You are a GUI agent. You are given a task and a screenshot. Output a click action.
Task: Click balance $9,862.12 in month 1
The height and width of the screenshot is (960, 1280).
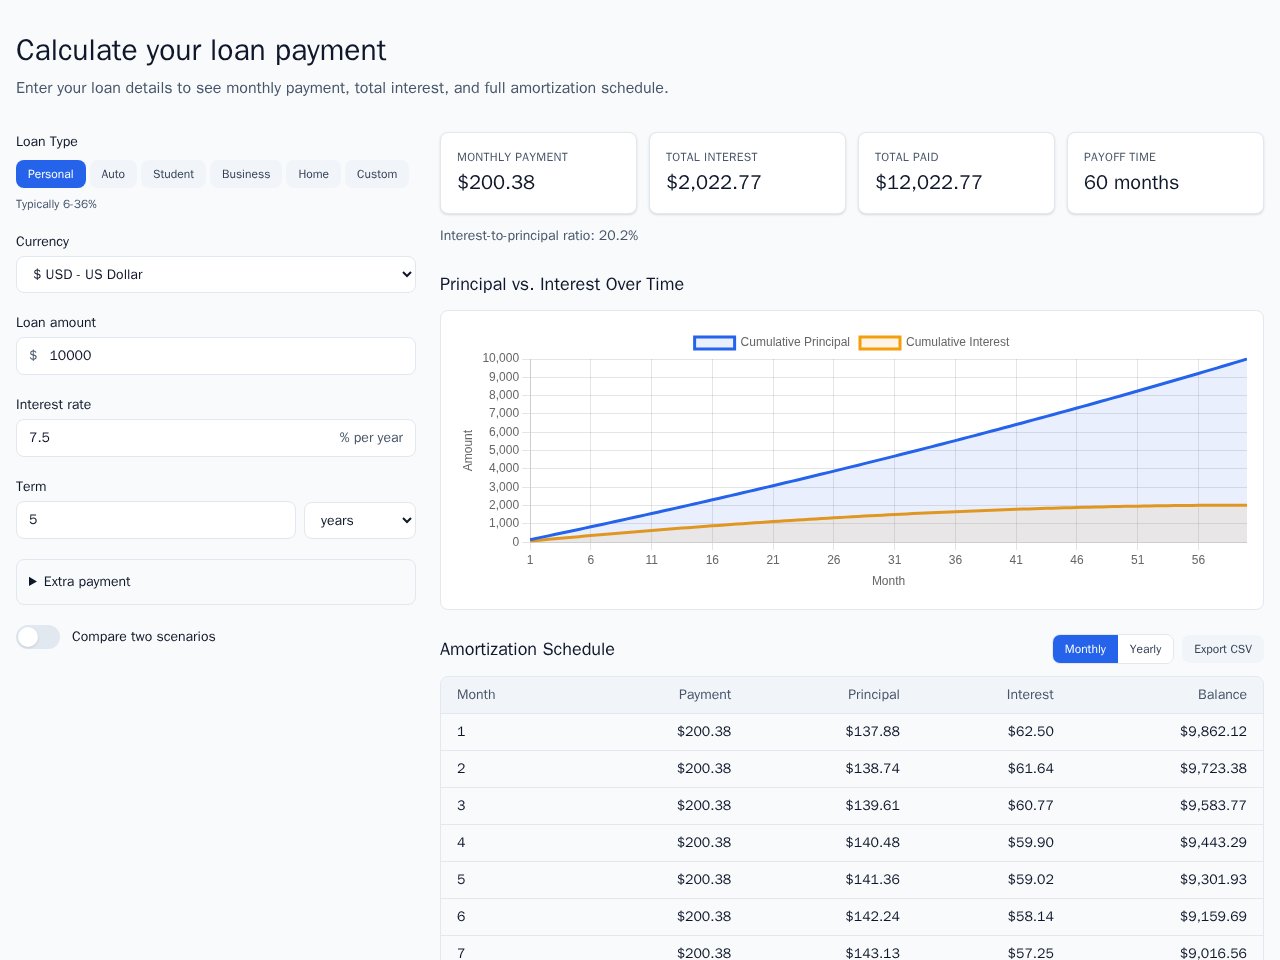(x=1213, y=732)
